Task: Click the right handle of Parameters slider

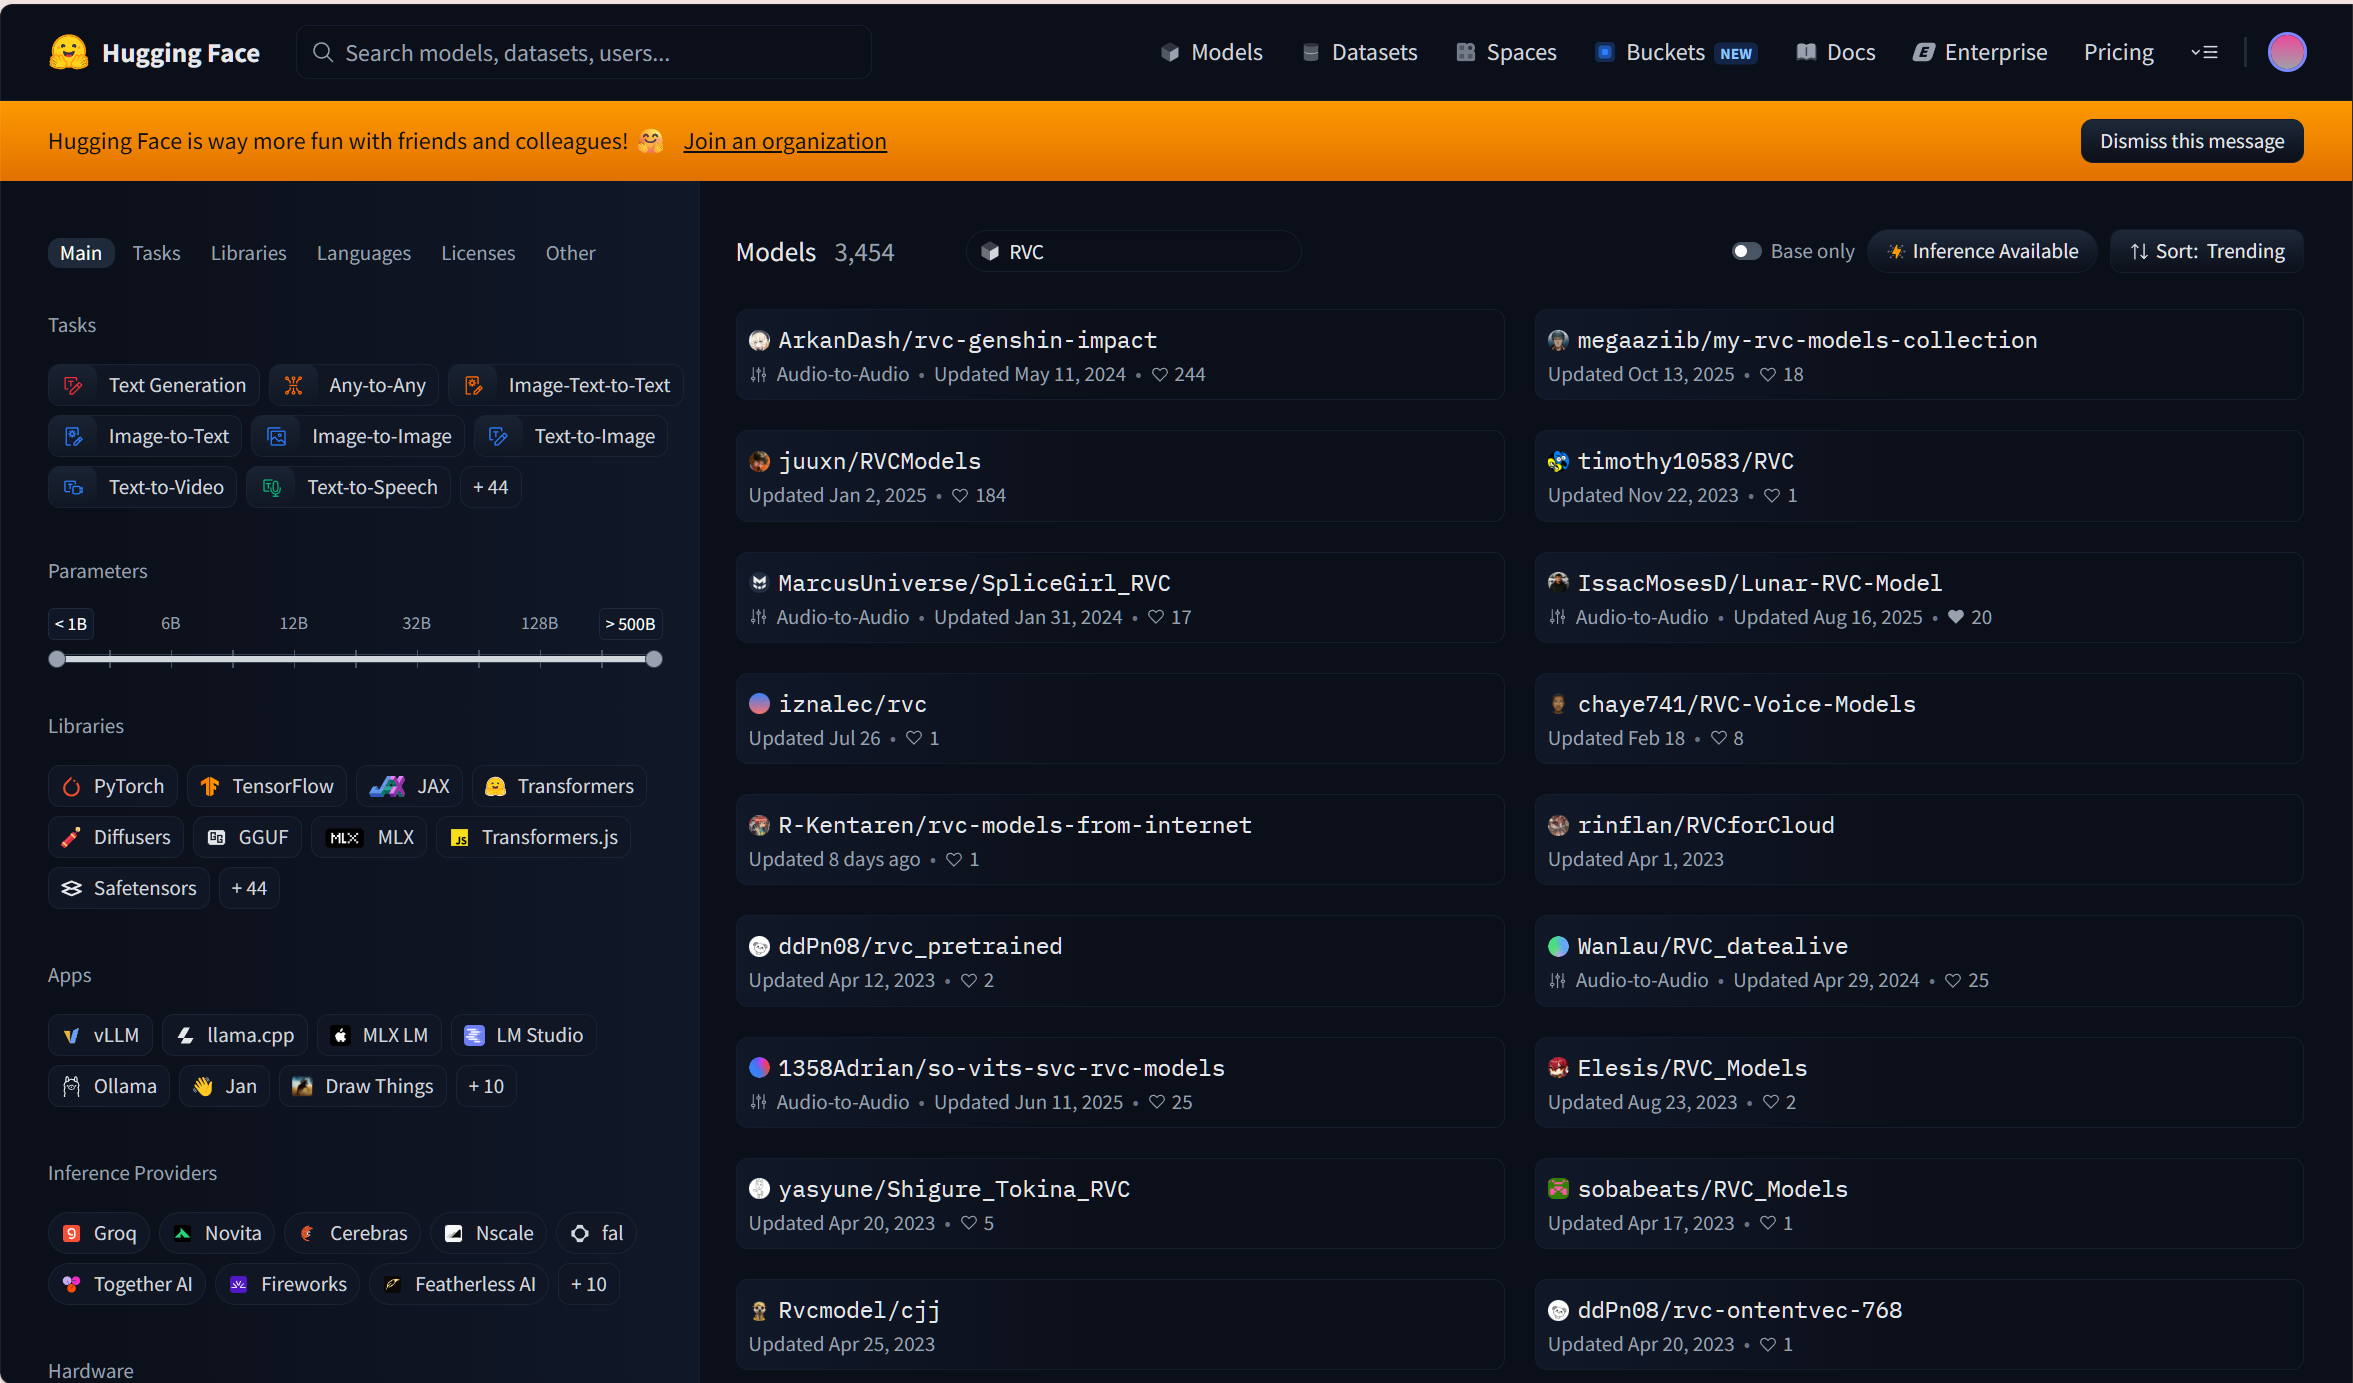Action: 654,659
